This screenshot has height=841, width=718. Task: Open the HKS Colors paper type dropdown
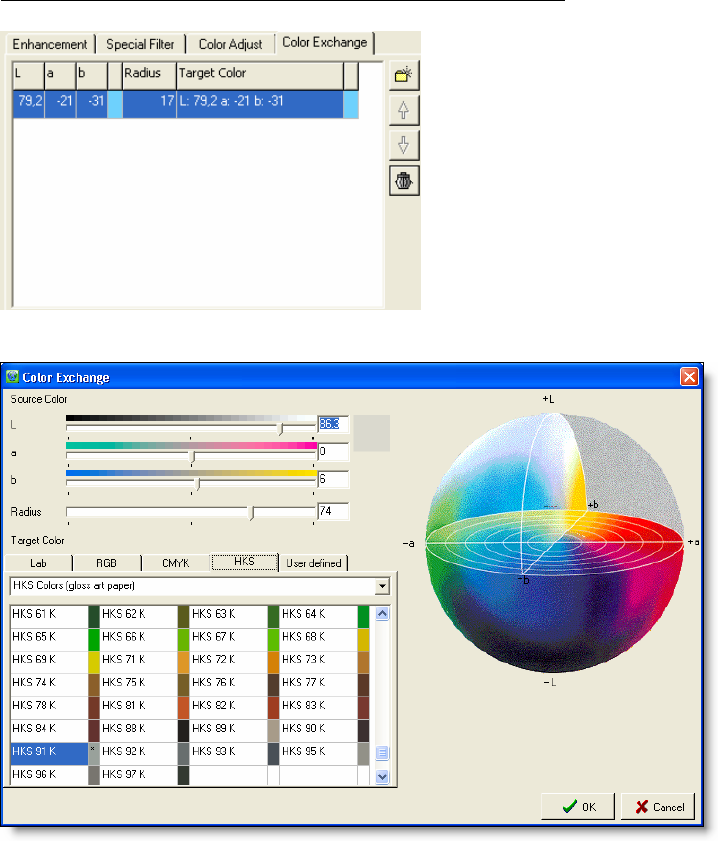tap(382, 585)
